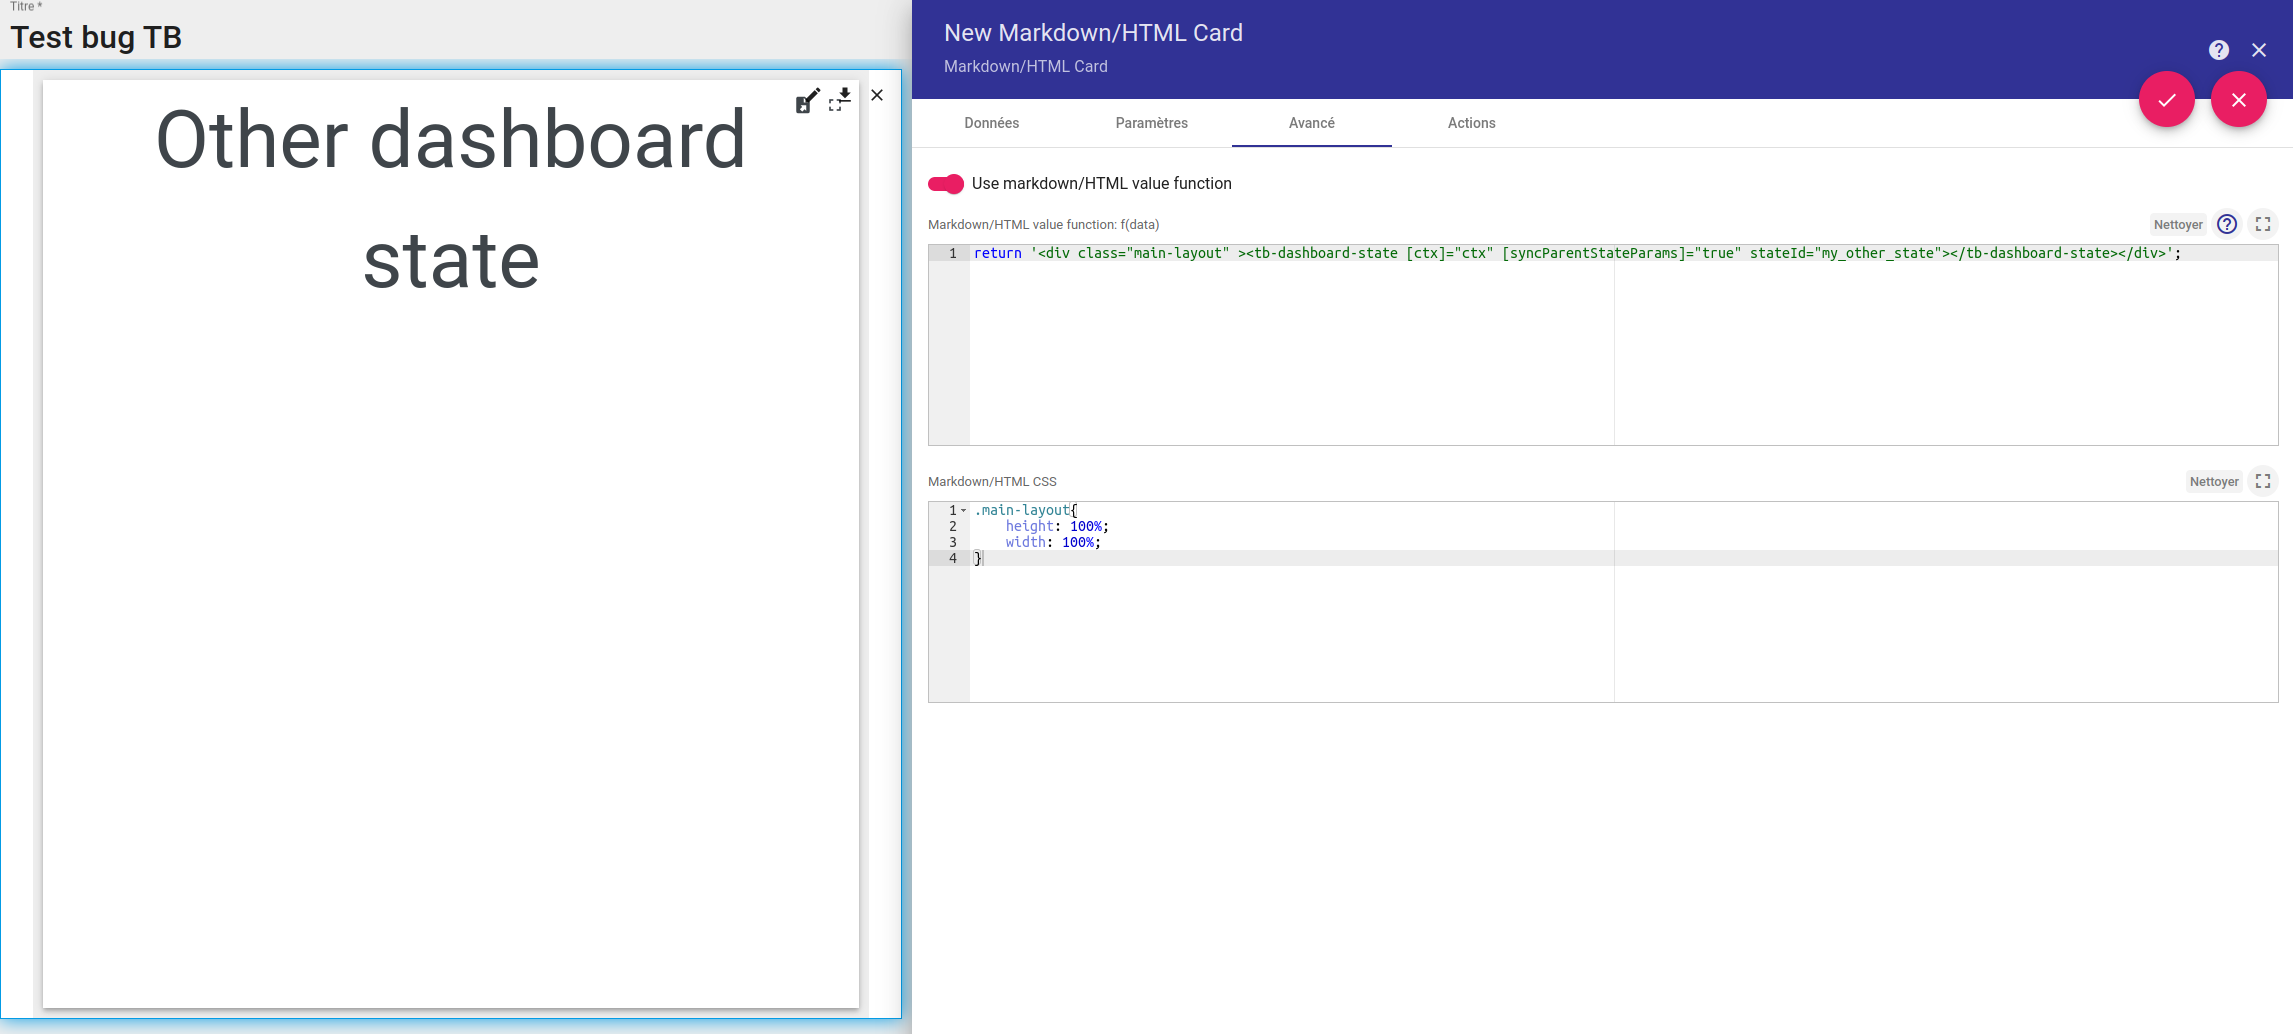Viewport: 2293px width, 1034px height.
Task: Remove the Other dashboard state widget
Action: [876, 95]
